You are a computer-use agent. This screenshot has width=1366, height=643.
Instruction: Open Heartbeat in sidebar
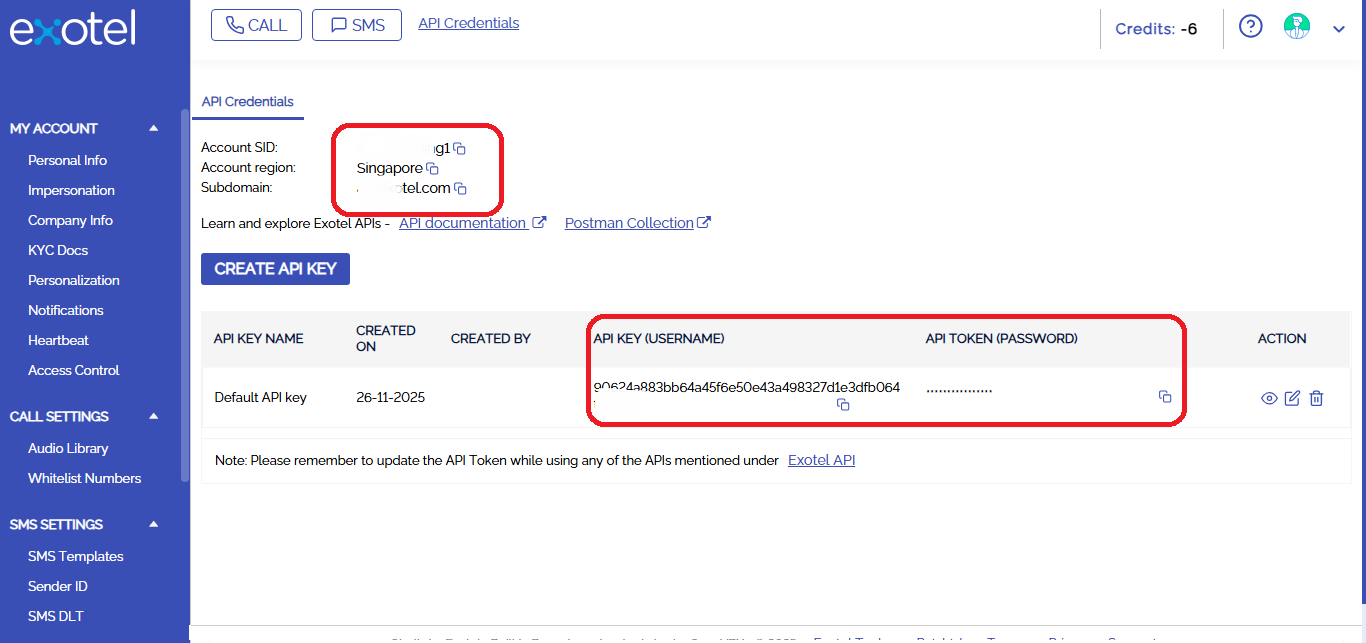58,340
